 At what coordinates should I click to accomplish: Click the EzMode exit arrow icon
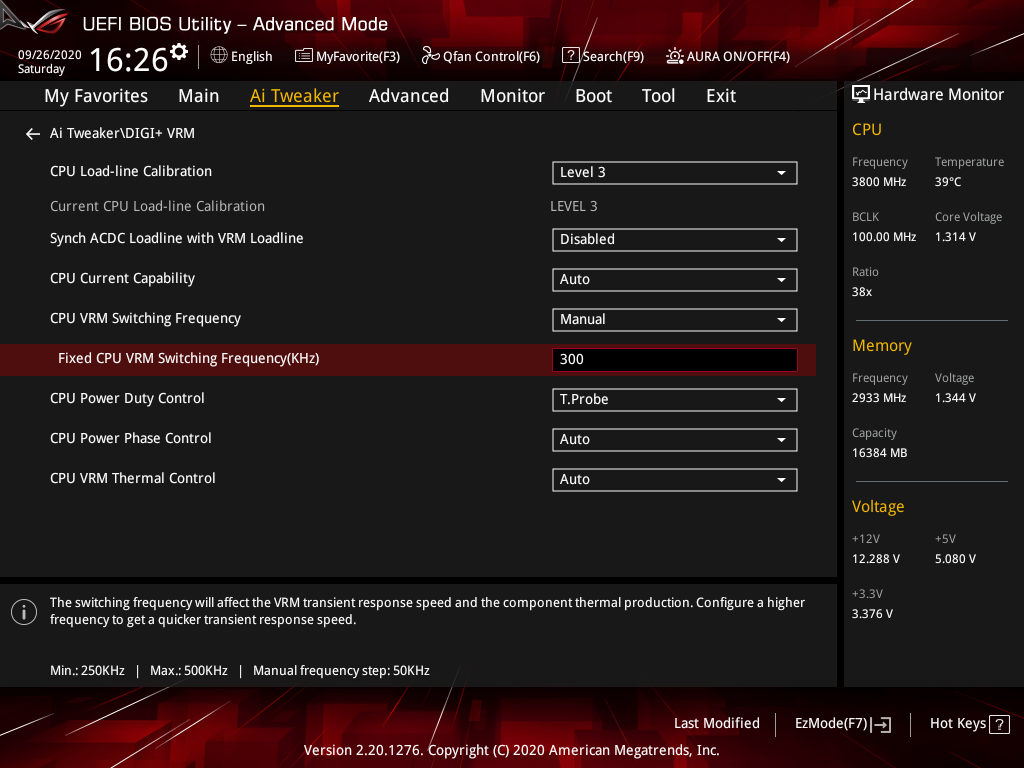881,724
